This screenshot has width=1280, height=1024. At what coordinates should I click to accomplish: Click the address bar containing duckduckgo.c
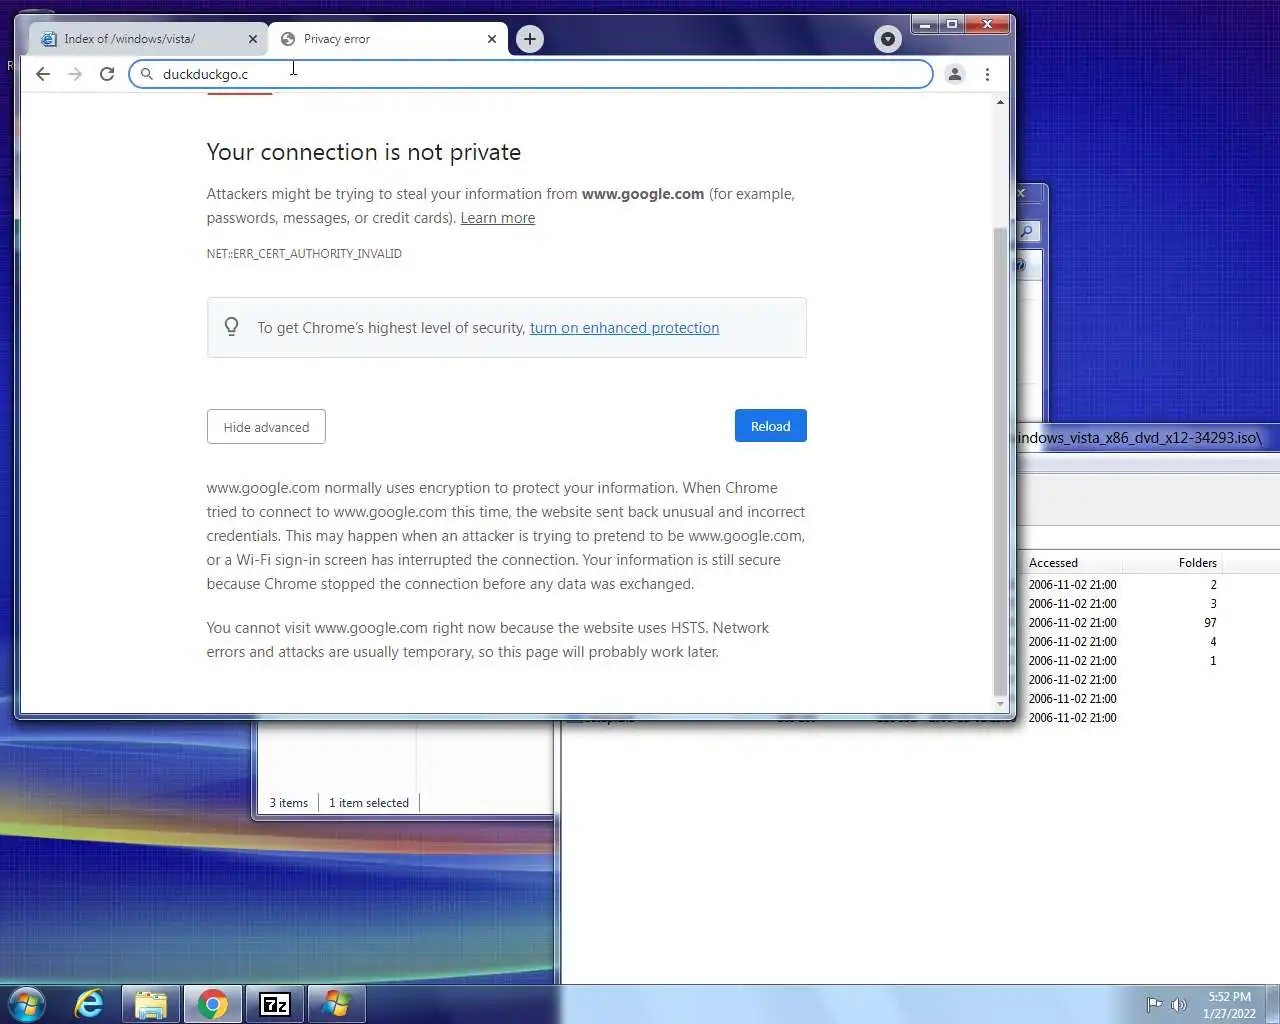[x=530, y=74]
